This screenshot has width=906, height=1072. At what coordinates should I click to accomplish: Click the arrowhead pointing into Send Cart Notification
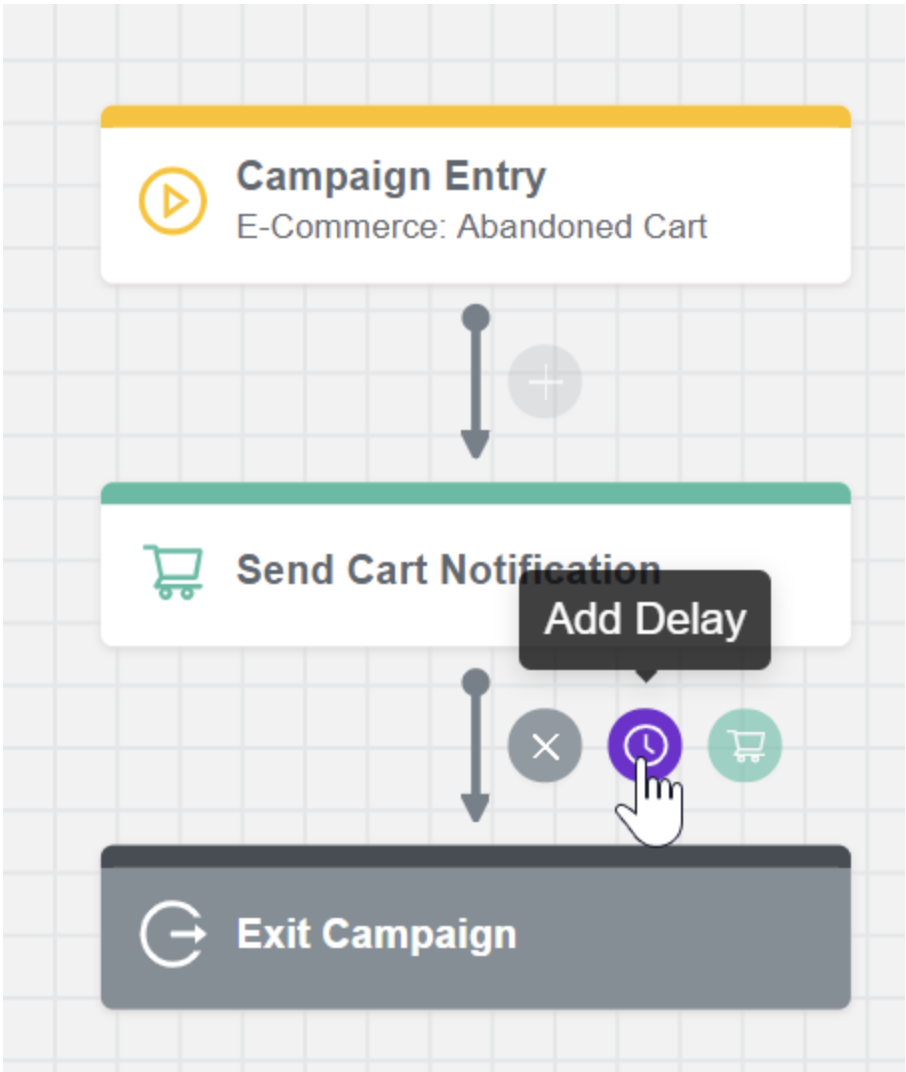475,444
